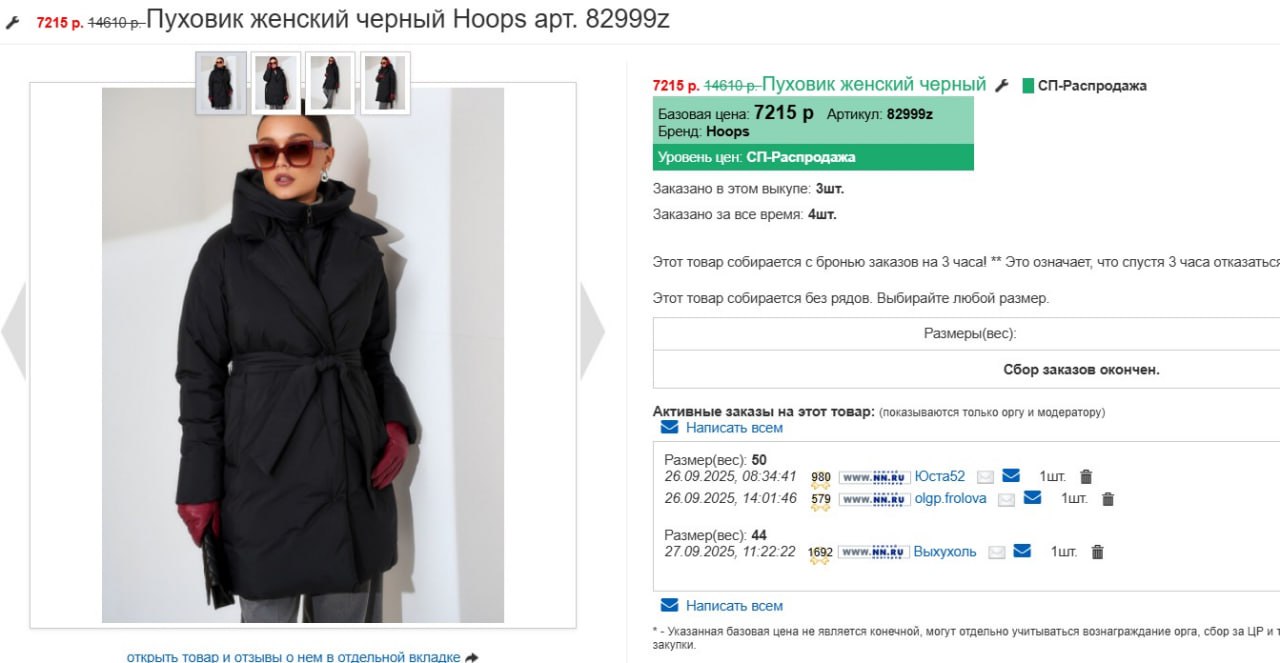
Task: Click green Пуховик женский черный product link
Action: click(x=874, y=85)
